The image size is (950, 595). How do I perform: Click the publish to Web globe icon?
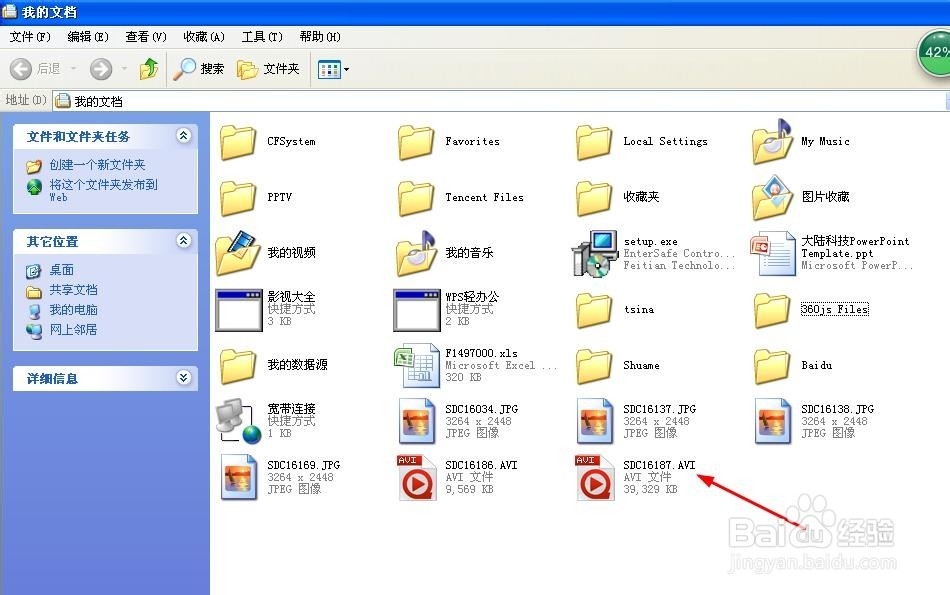34,186
